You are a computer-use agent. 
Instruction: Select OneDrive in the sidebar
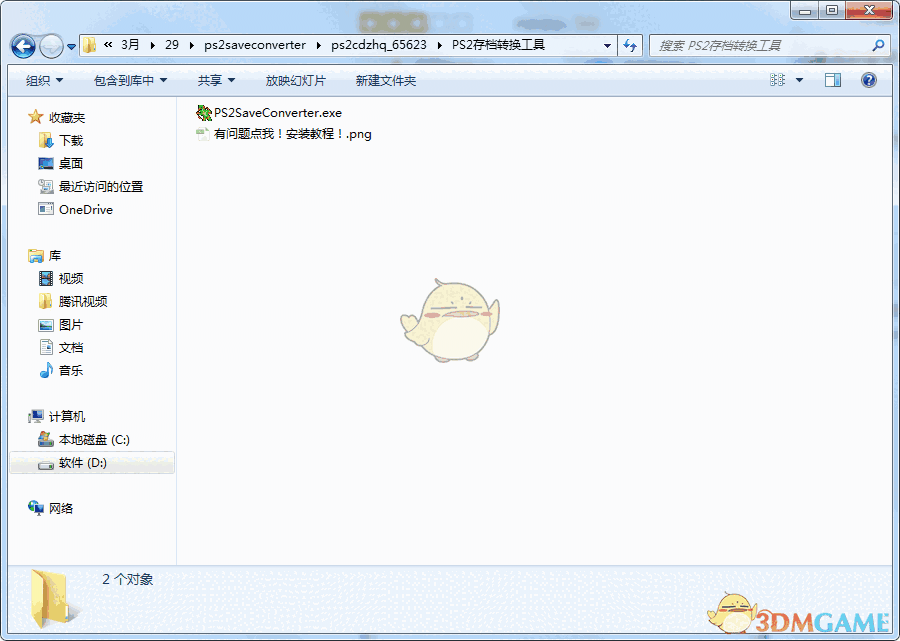pyautogui.click(x=85, y=209)
